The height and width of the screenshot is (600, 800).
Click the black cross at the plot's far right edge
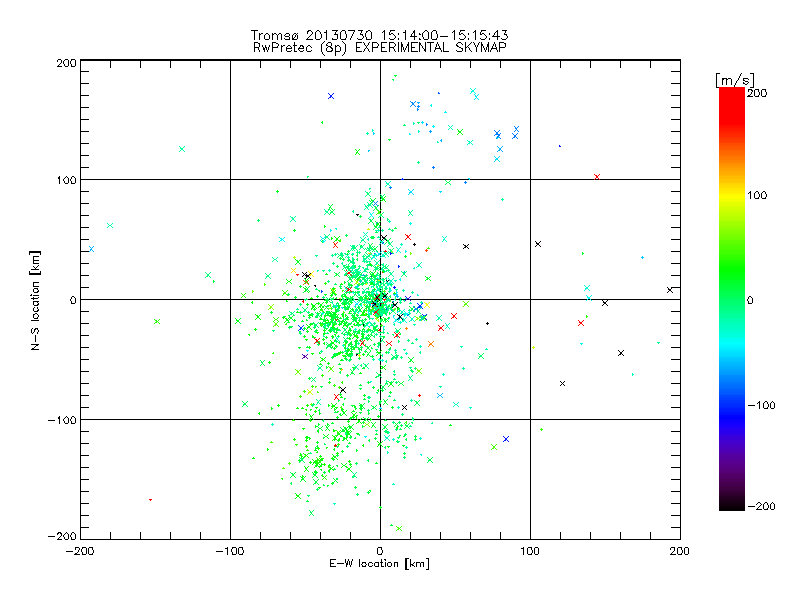click(x=670, y=290)
